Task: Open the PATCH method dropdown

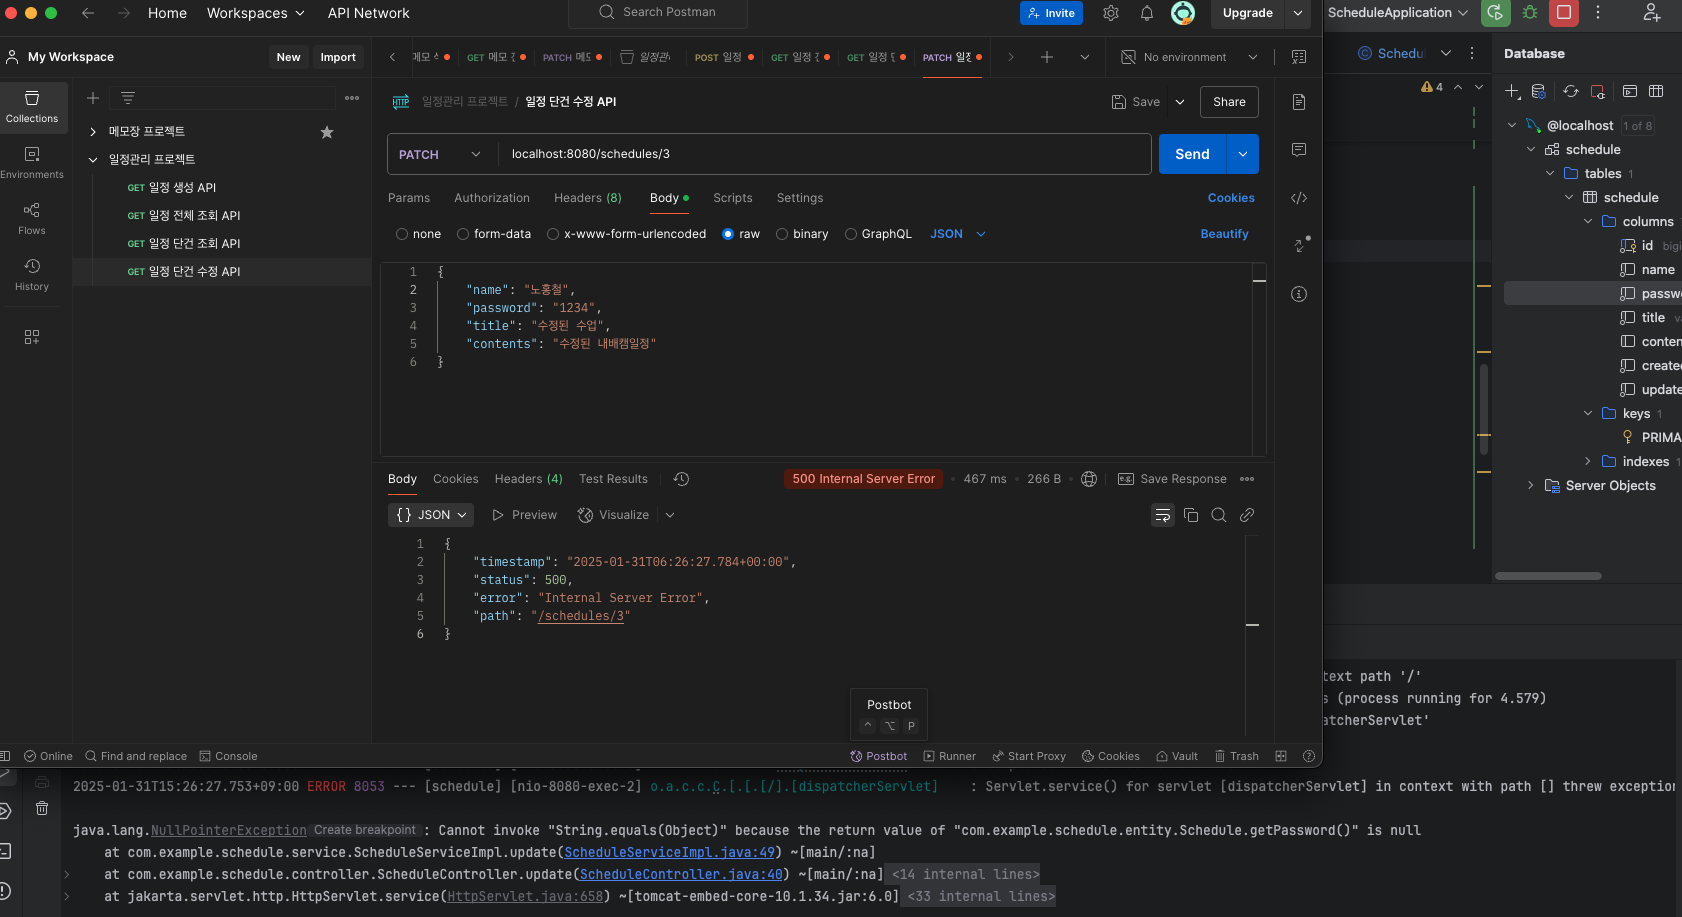Action: click(440, 154)
